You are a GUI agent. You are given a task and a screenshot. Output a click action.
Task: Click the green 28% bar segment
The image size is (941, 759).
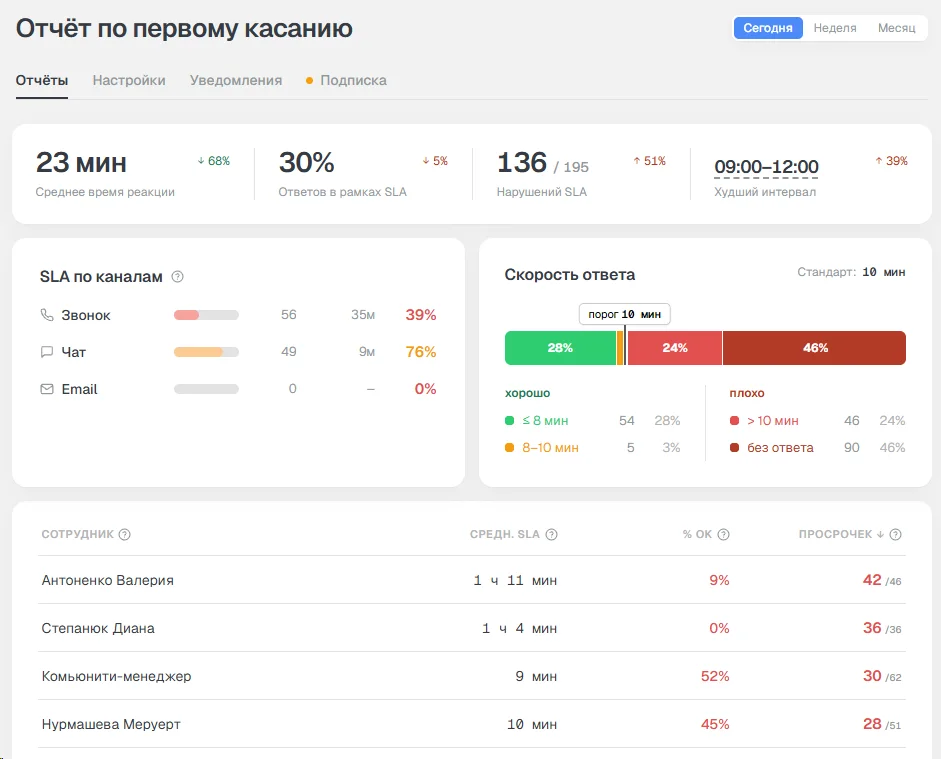pyautogui.click(x=560, y=348)
